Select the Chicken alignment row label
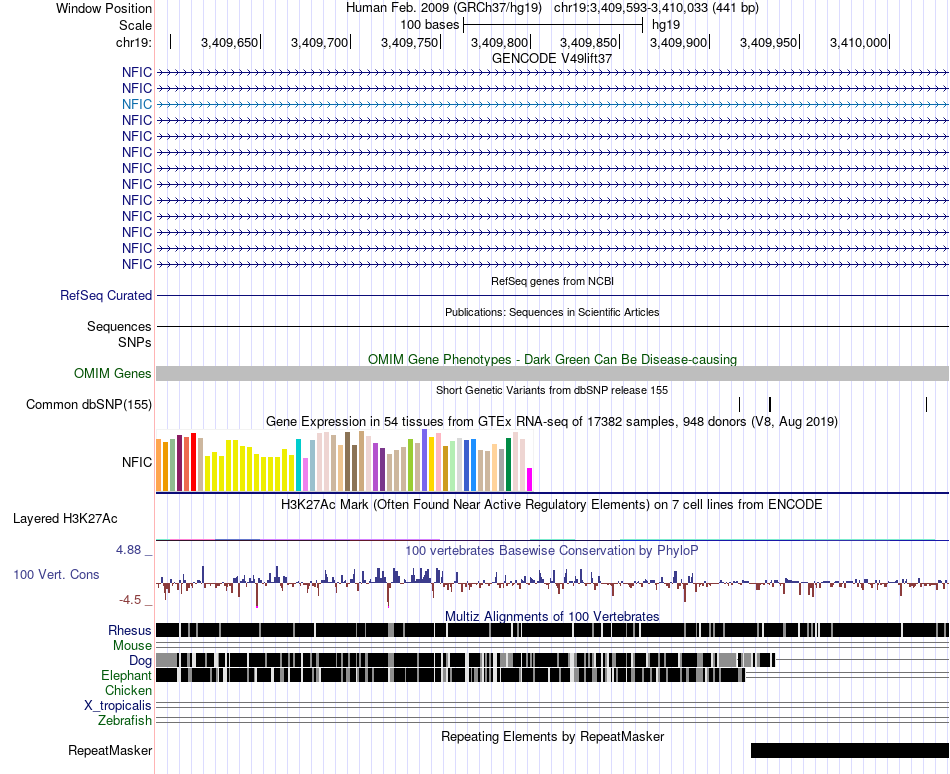Image resolution: width=950 pixels, height=774 pixels. tap(128, 690)
